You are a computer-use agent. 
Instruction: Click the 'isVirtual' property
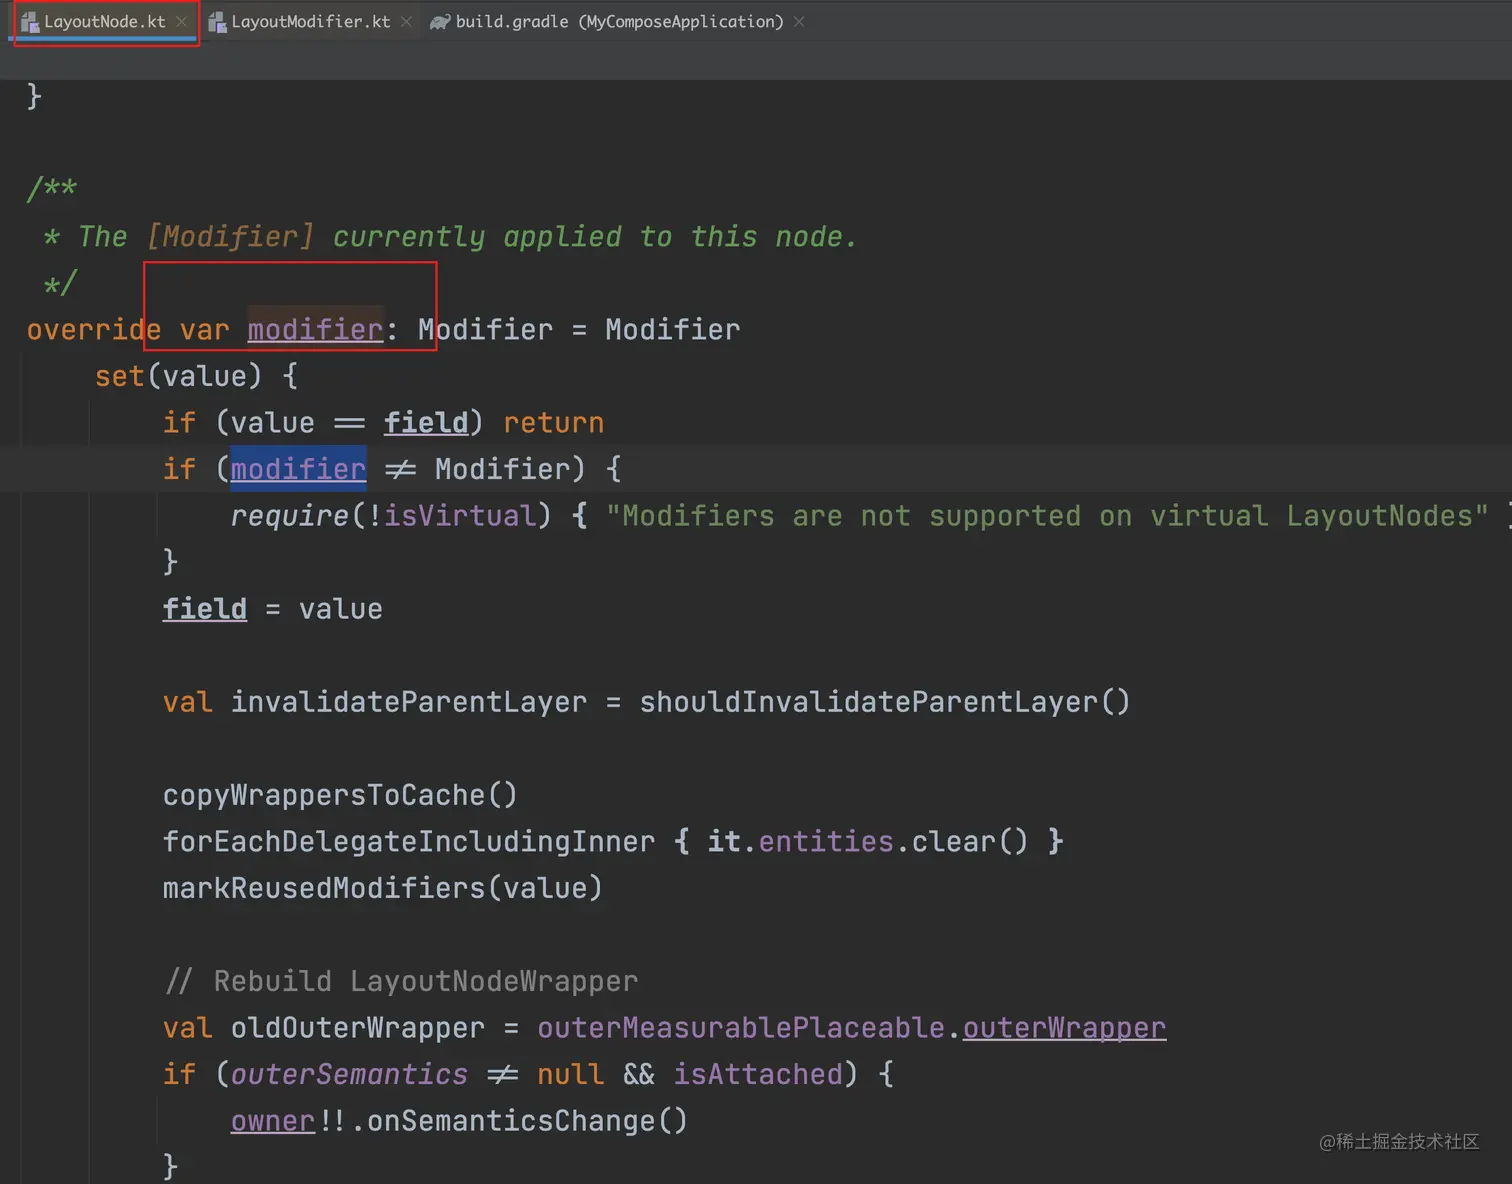pyautogui.click(x=460, y=515)
